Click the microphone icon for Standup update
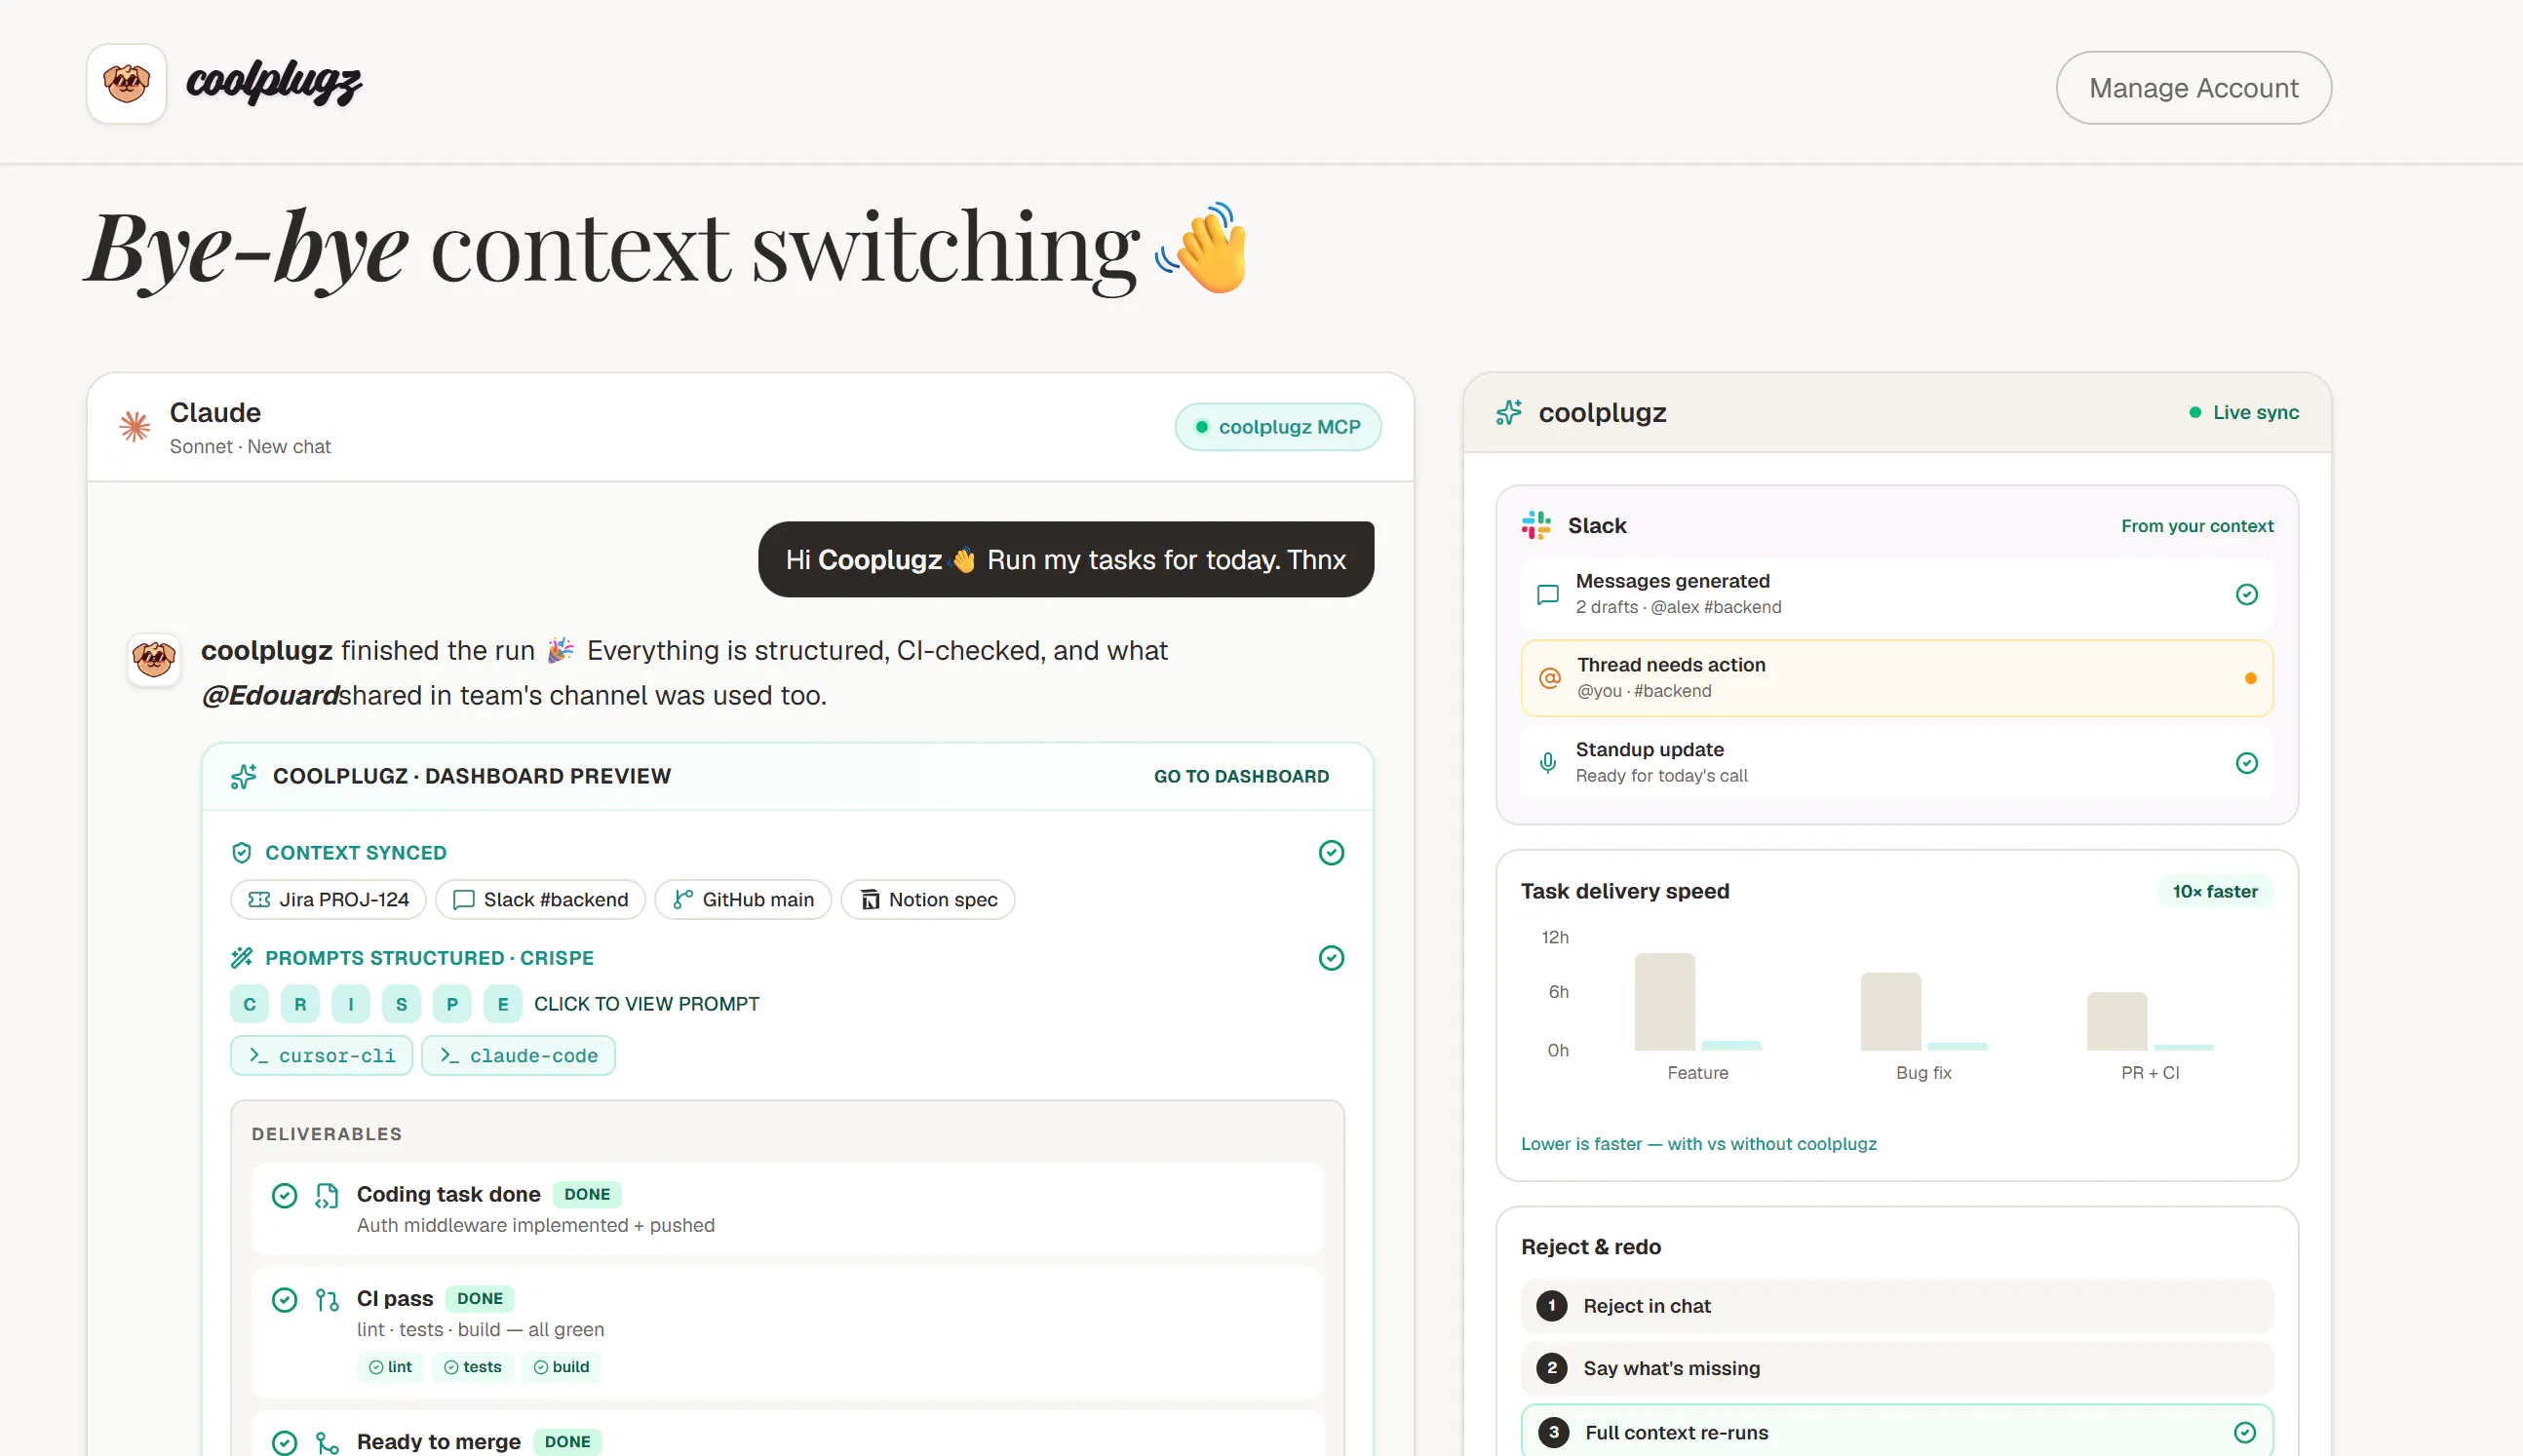 (1548, 763)
